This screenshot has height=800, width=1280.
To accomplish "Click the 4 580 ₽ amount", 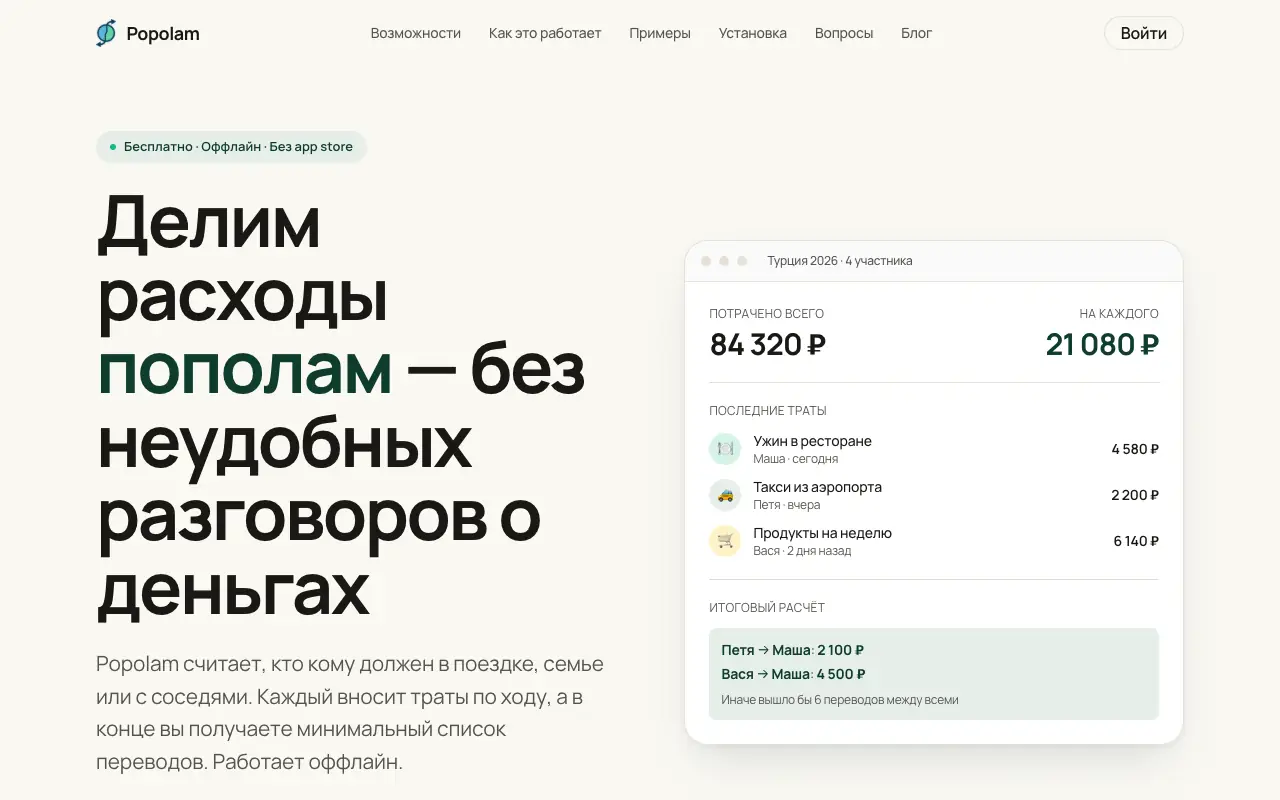I will 1135,449.
